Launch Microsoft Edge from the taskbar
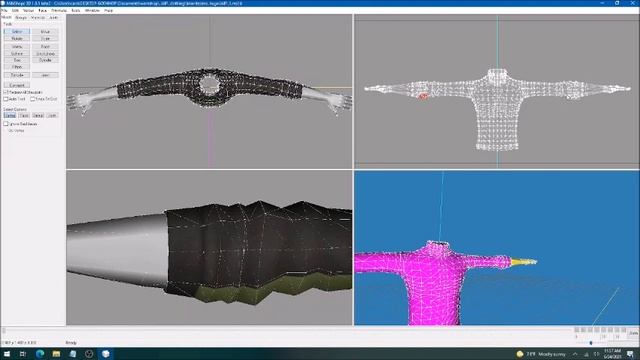 [x=40, y=354]
